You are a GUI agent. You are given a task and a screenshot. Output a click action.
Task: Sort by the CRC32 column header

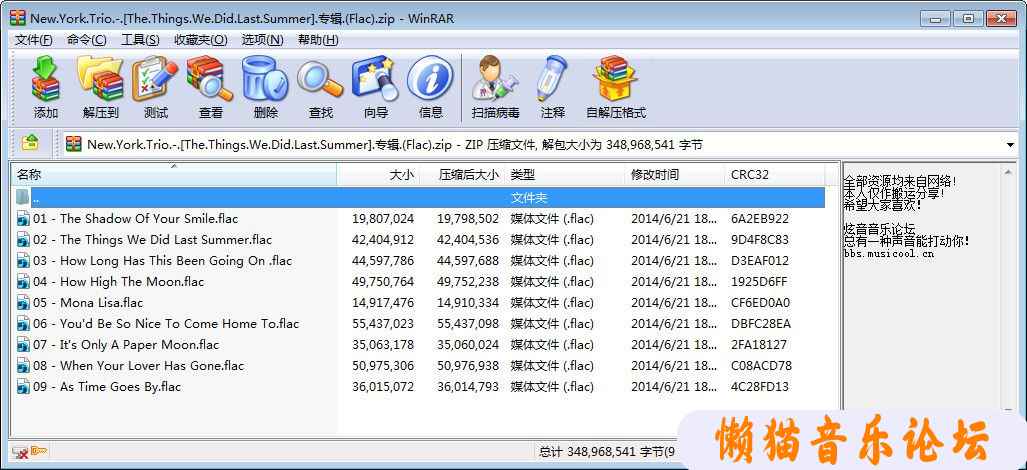[x=775, y=175]
